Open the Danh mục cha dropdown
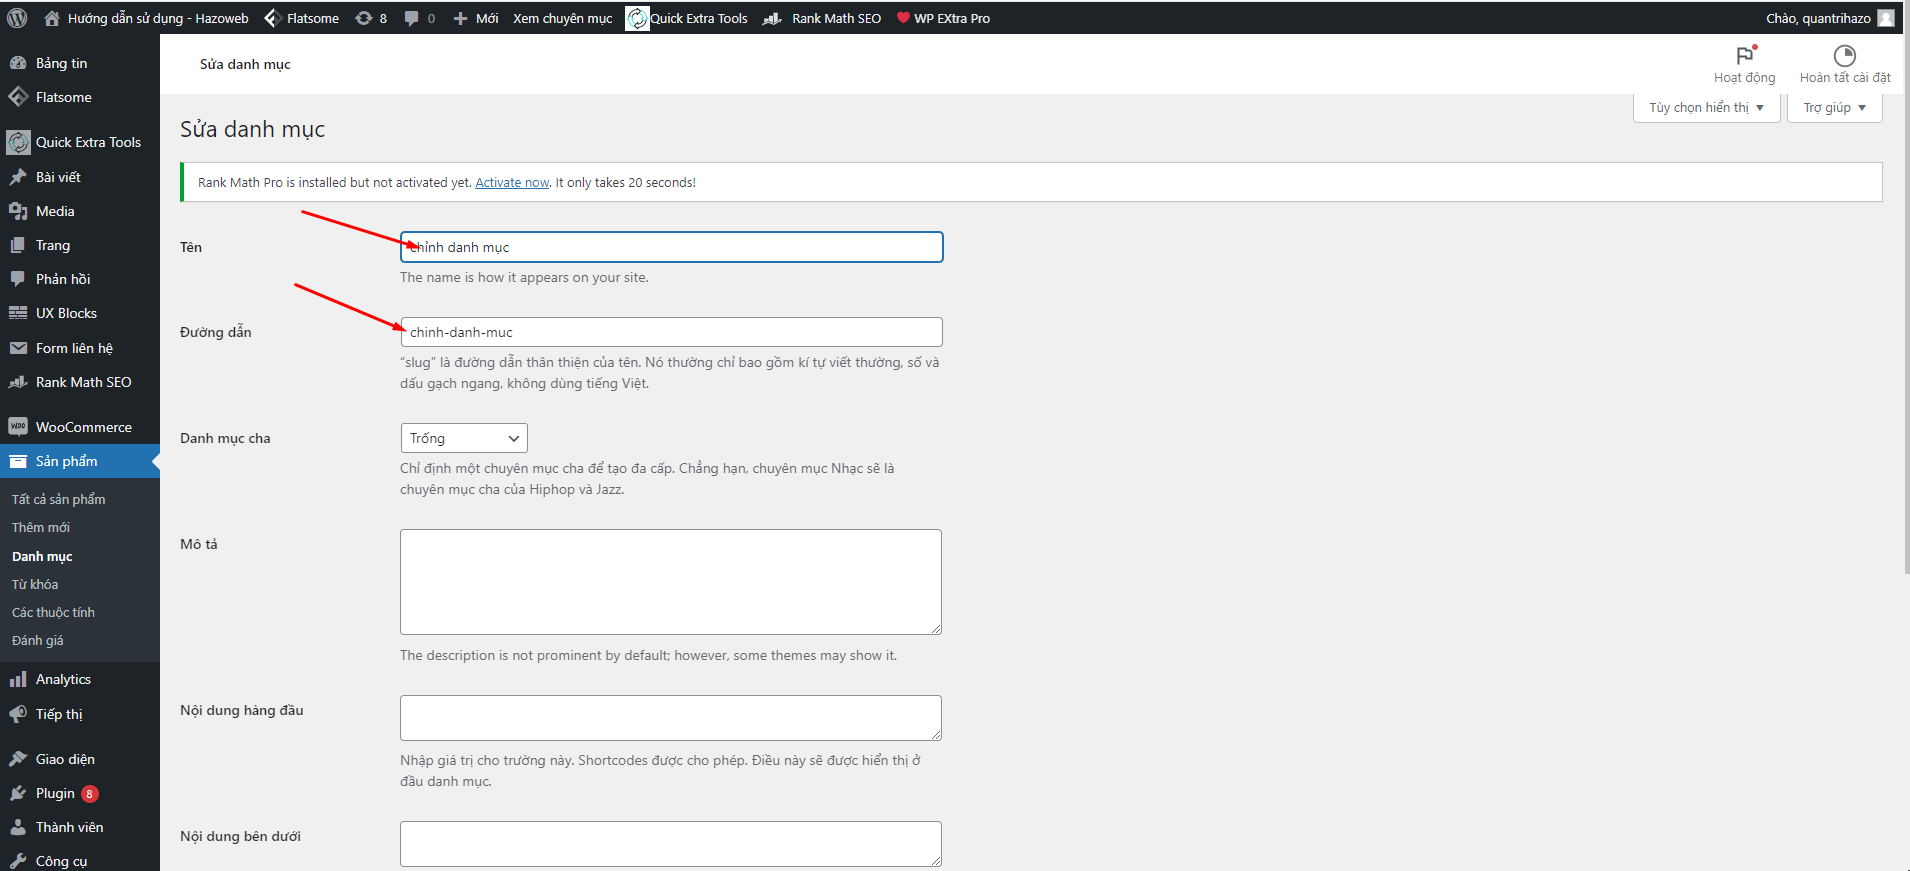Viewport: 1910px width, 871px height. pos(464,438)
